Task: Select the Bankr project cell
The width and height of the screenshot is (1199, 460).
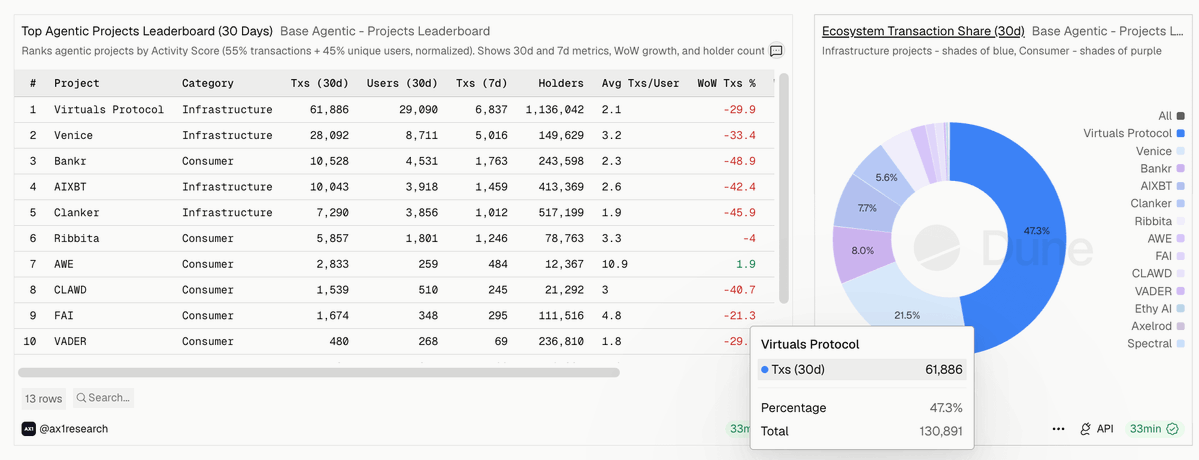Action: (70, 161)
